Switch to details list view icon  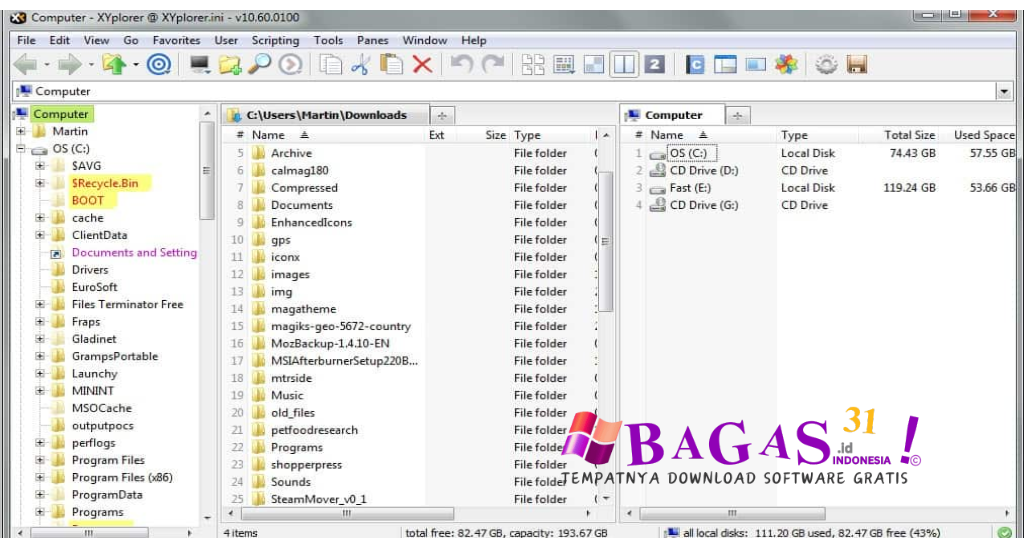pos(564,65)
